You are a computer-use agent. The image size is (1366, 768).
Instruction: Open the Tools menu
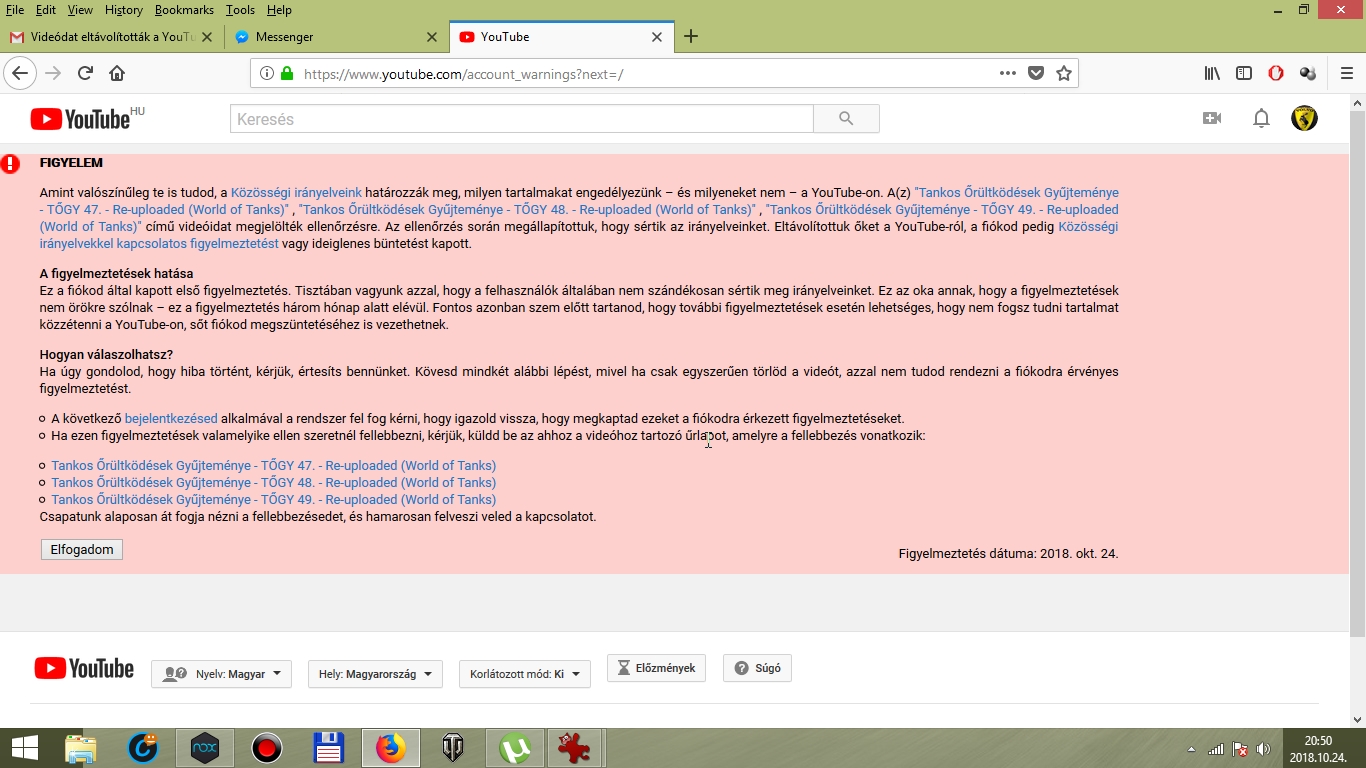240,10
